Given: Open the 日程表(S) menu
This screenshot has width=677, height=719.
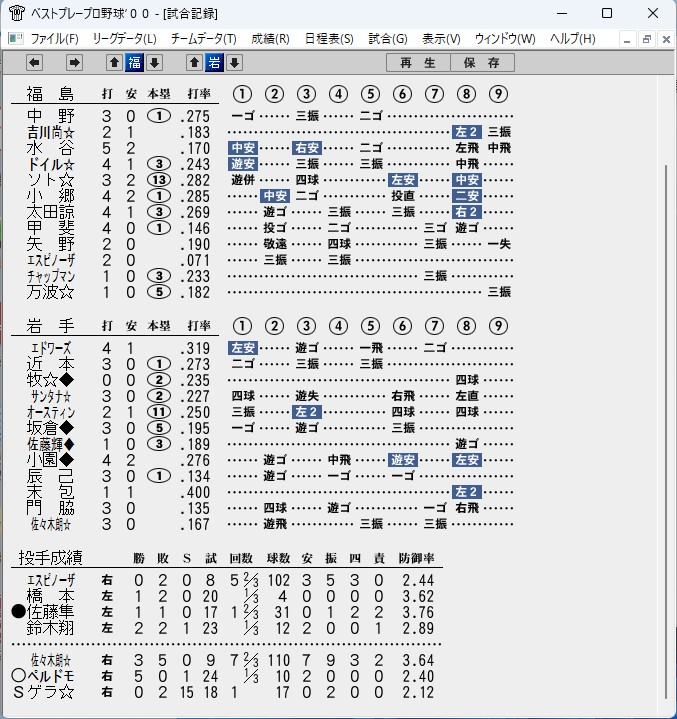Looking at the screenshot, I should pyautogui.click(x=329, y=39).
